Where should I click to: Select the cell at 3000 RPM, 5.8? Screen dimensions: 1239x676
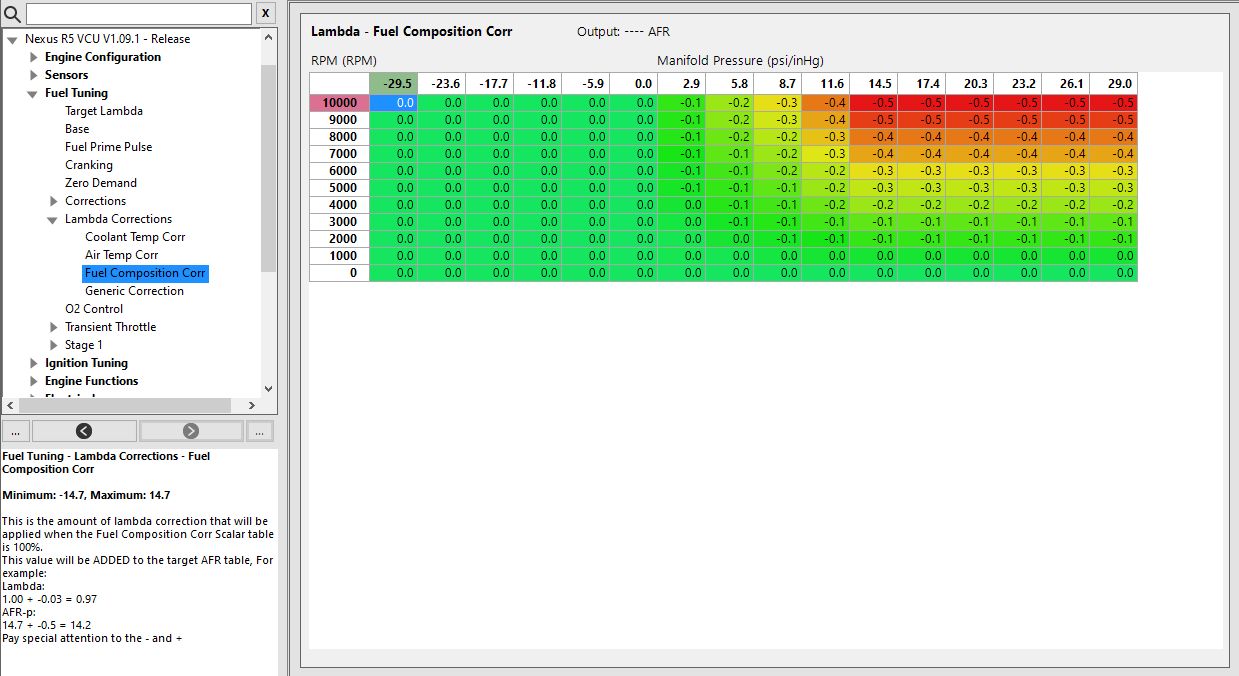coord(729,222)
